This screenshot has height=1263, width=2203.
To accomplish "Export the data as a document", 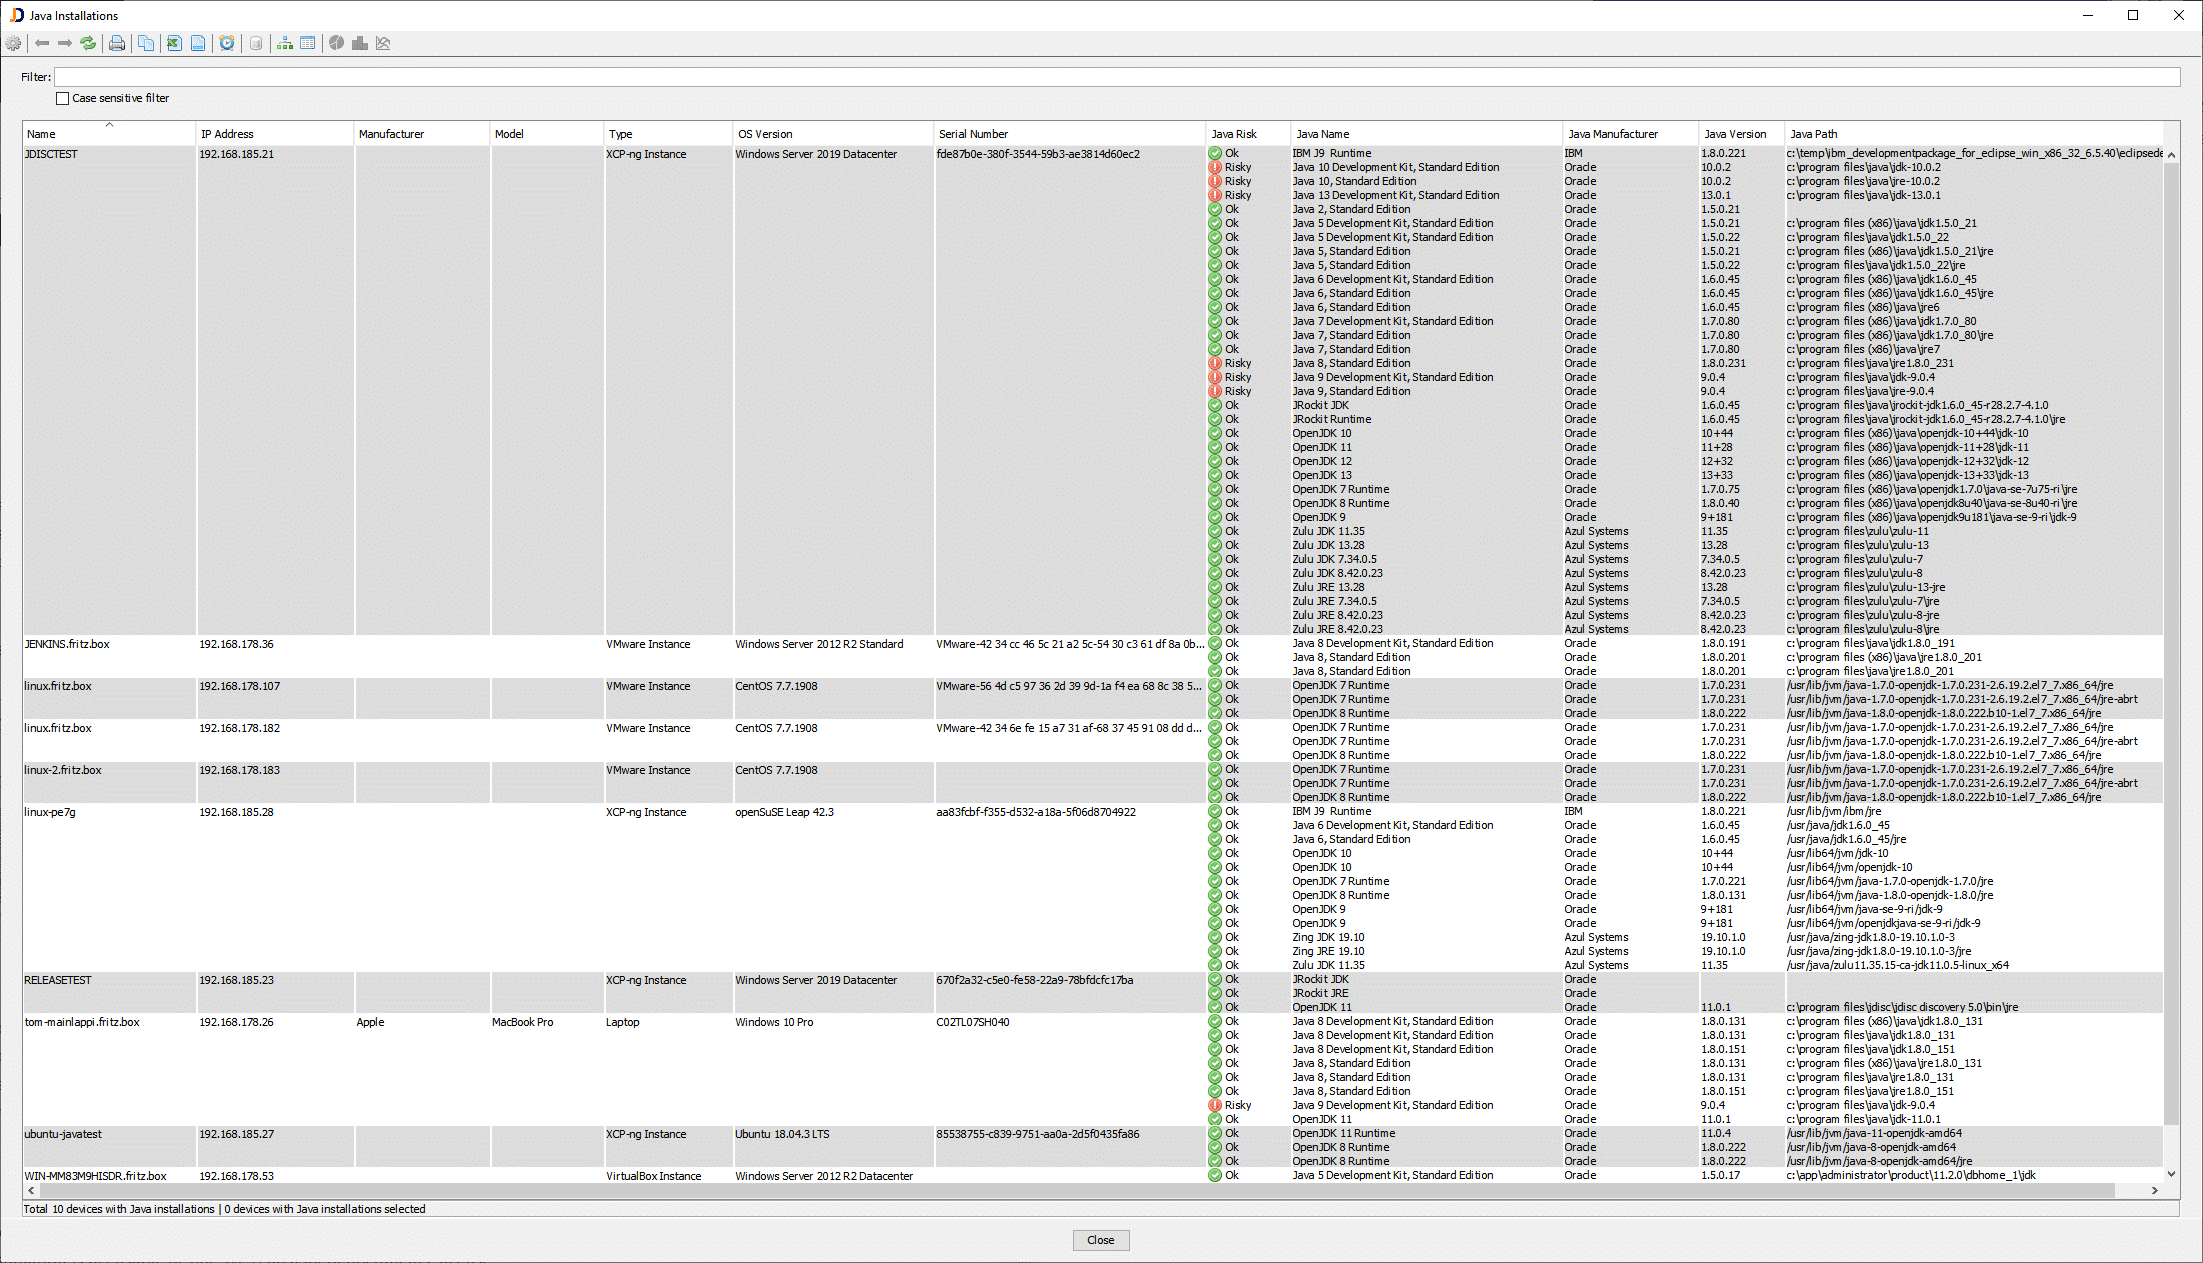I will tap(199, 43).
